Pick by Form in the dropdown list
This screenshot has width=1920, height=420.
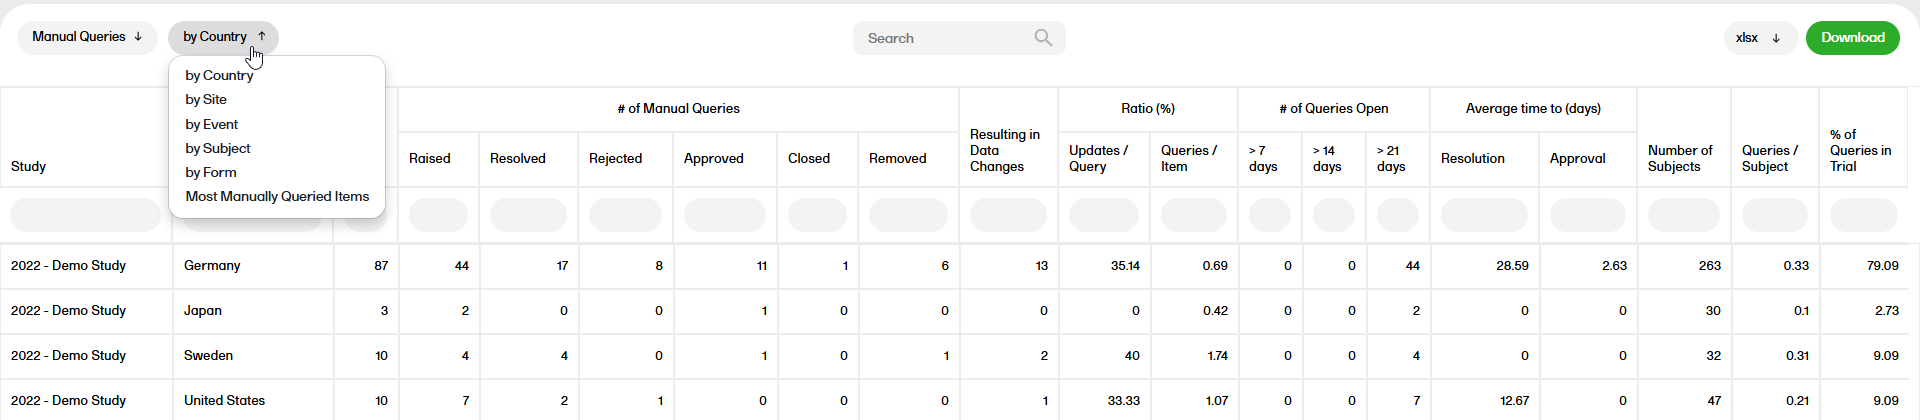point(211,172)
